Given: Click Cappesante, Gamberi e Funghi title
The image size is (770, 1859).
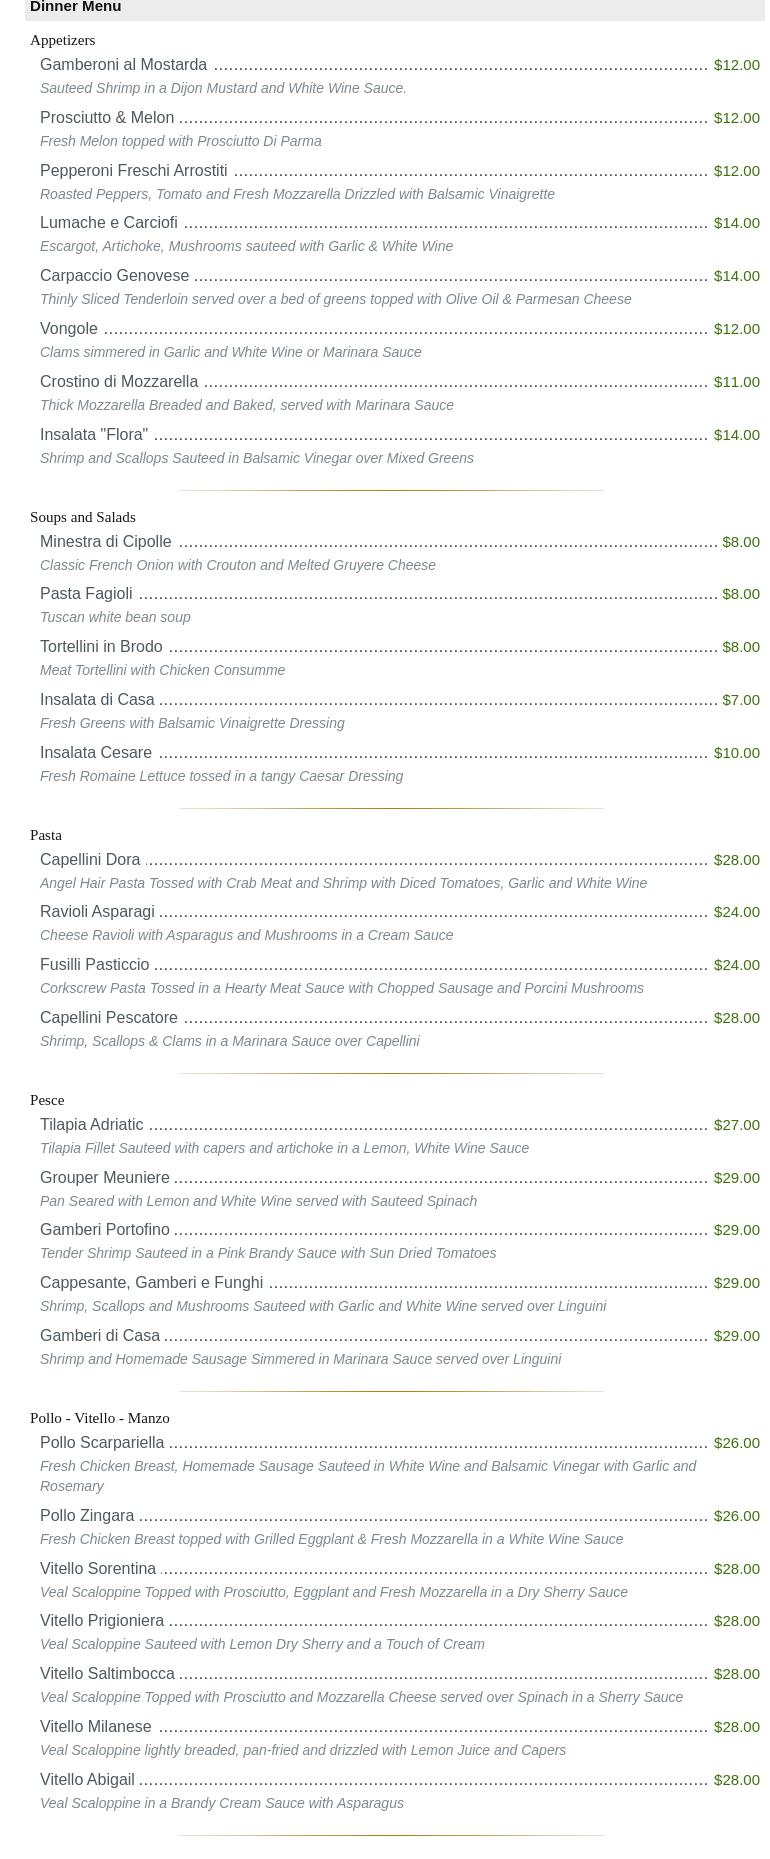Looking at the screenshot, I should tap(151, 1283).
